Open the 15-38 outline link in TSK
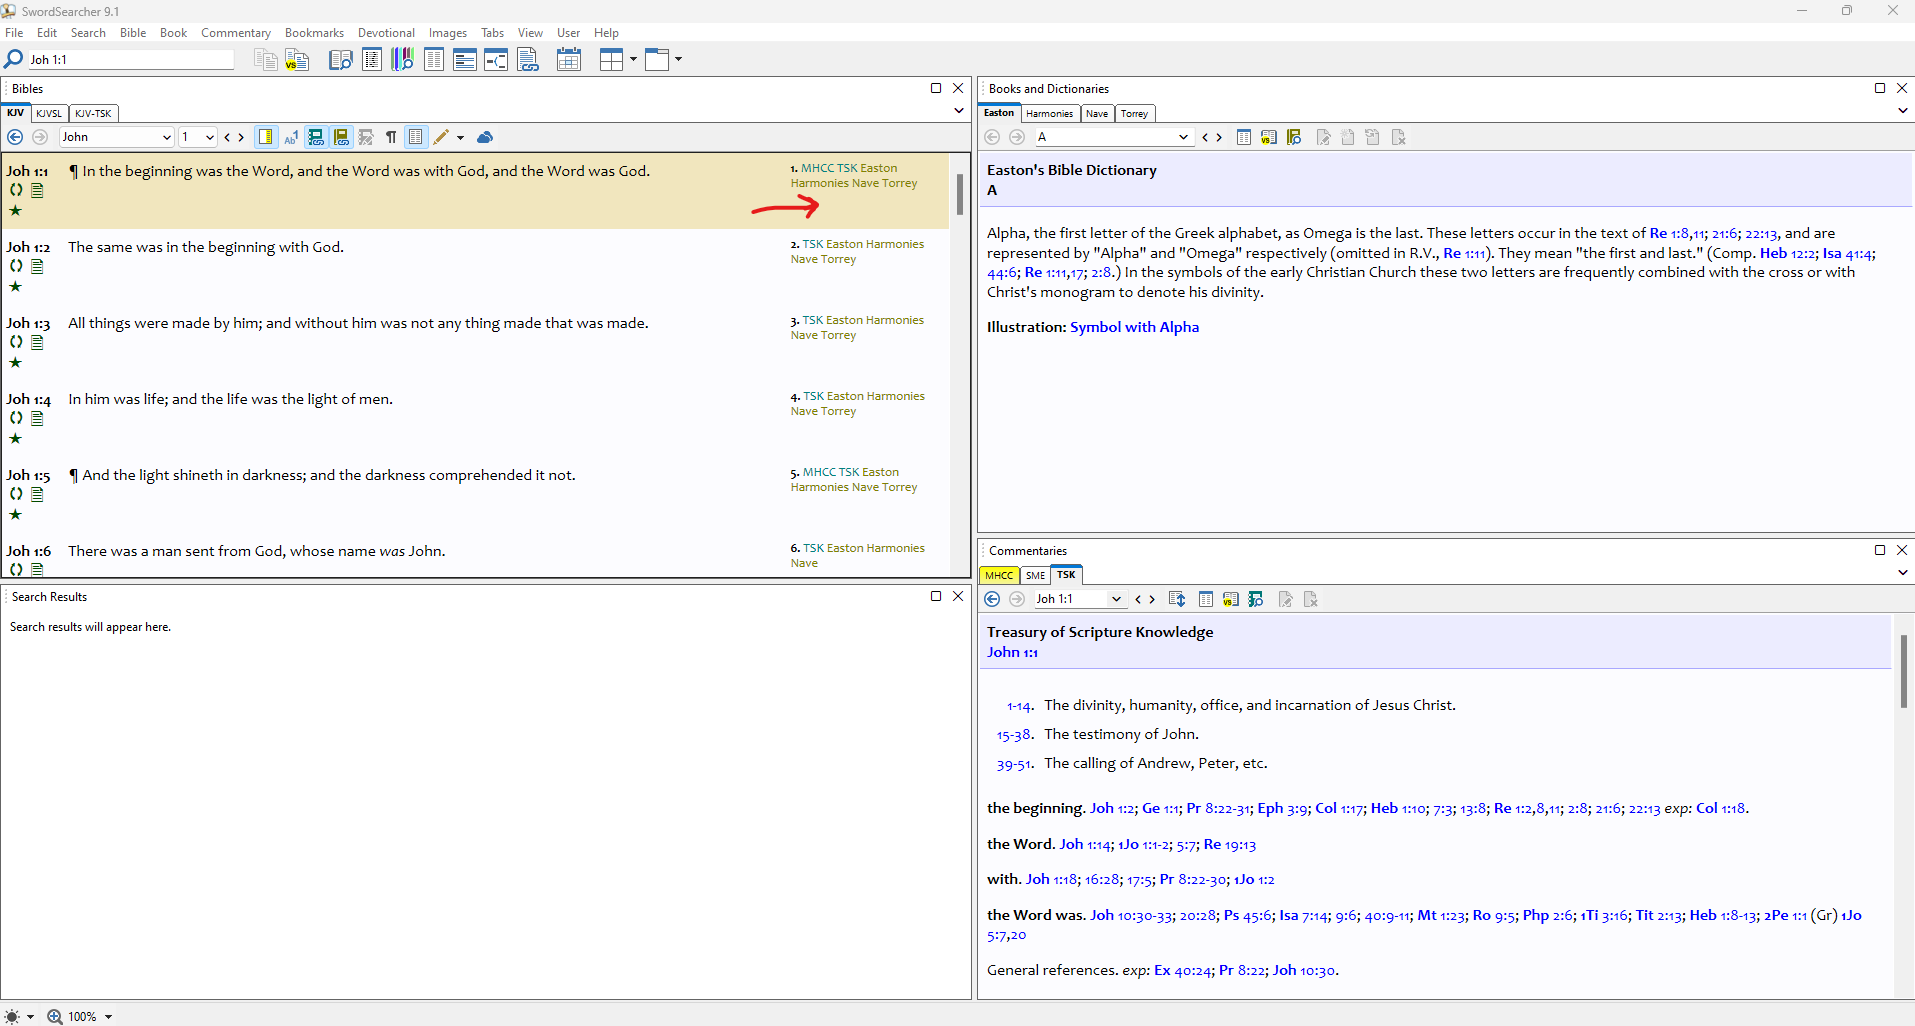1915x1026 pixels. [x=1013, y=735]
